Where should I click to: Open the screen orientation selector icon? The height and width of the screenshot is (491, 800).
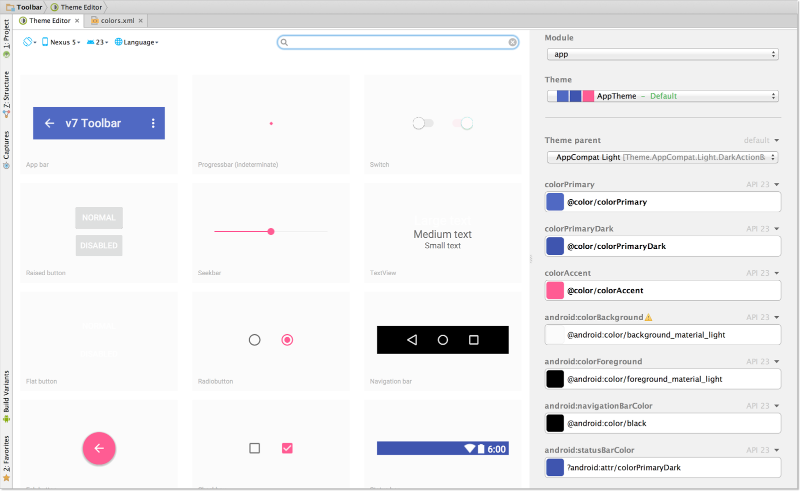point(29,42)
